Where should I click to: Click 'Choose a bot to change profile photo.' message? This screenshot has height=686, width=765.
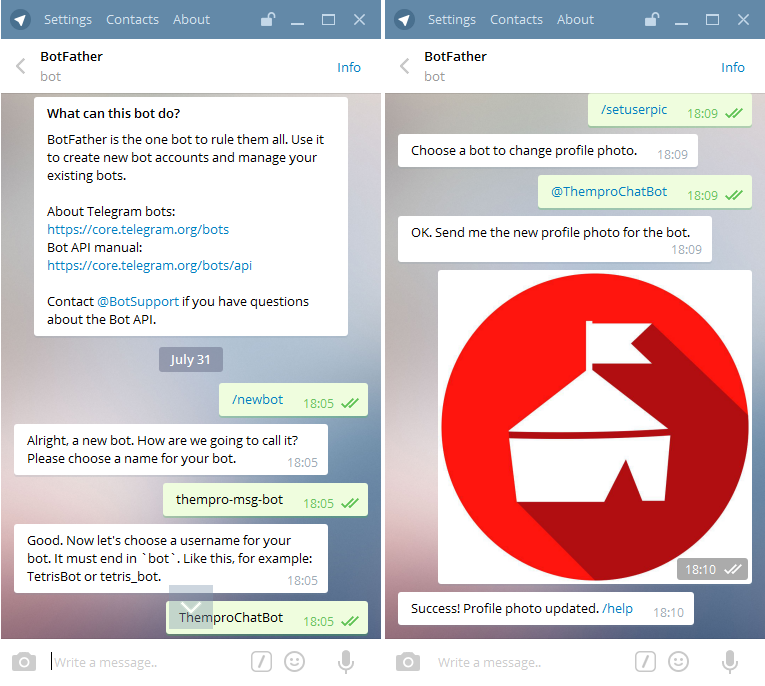click(547, 151)
